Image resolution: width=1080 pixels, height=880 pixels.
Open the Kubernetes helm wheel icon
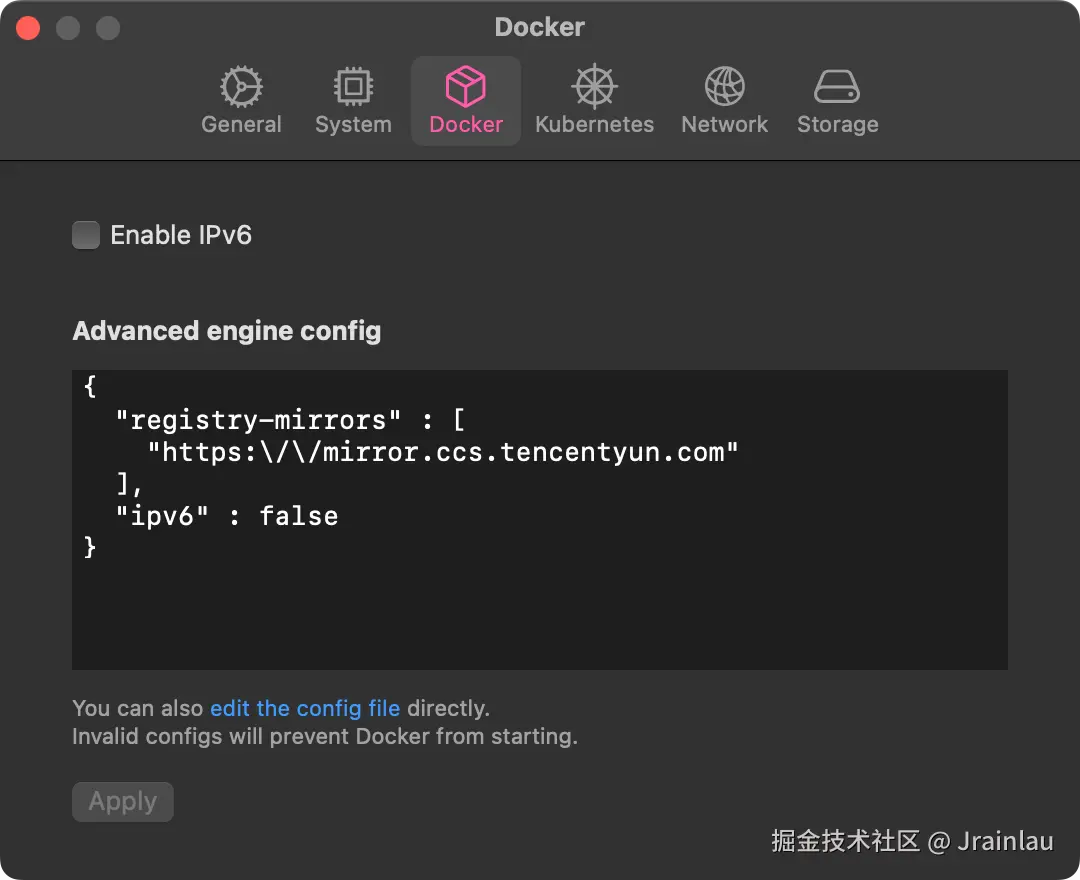594,87
